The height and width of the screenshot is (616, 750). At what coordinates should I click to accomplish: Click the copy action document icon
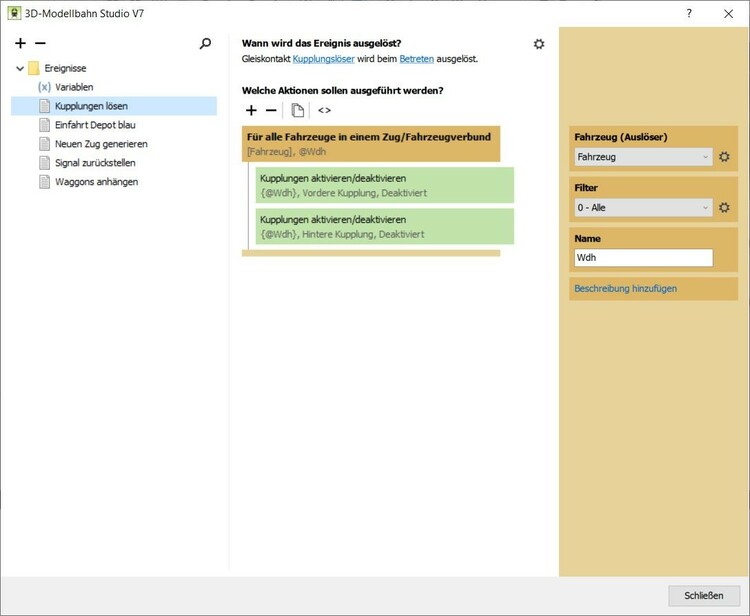[298, 110]
